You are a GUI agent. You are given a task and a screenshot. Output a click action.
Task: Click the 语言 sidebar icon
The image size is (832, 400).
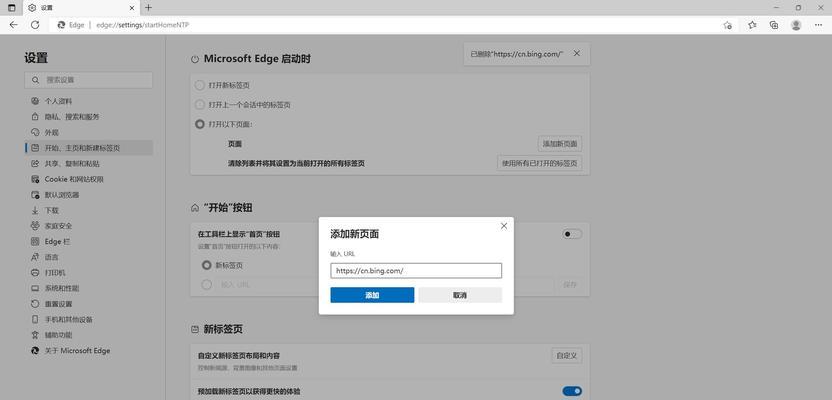click(35, 257)
